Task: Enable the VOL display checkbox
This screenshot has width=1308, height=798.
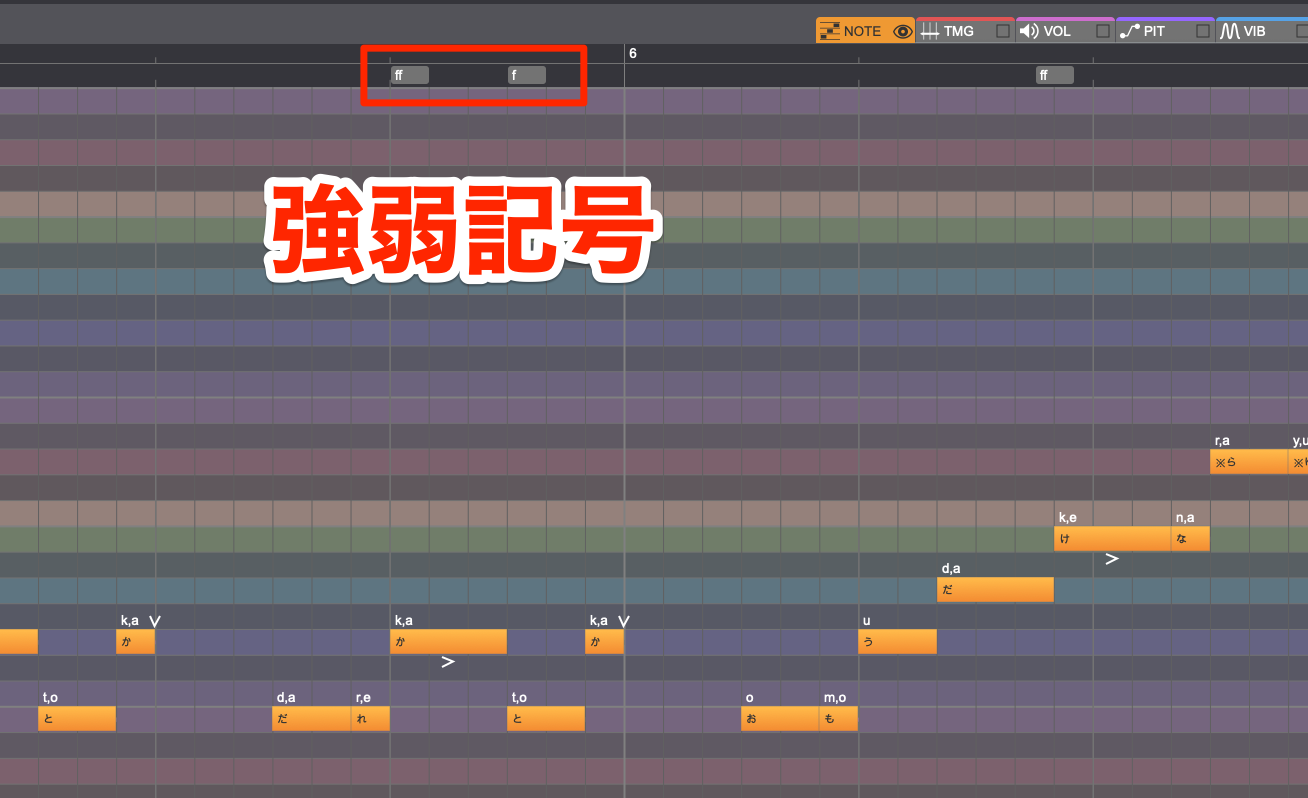Action: click(x=1102, y=31)
